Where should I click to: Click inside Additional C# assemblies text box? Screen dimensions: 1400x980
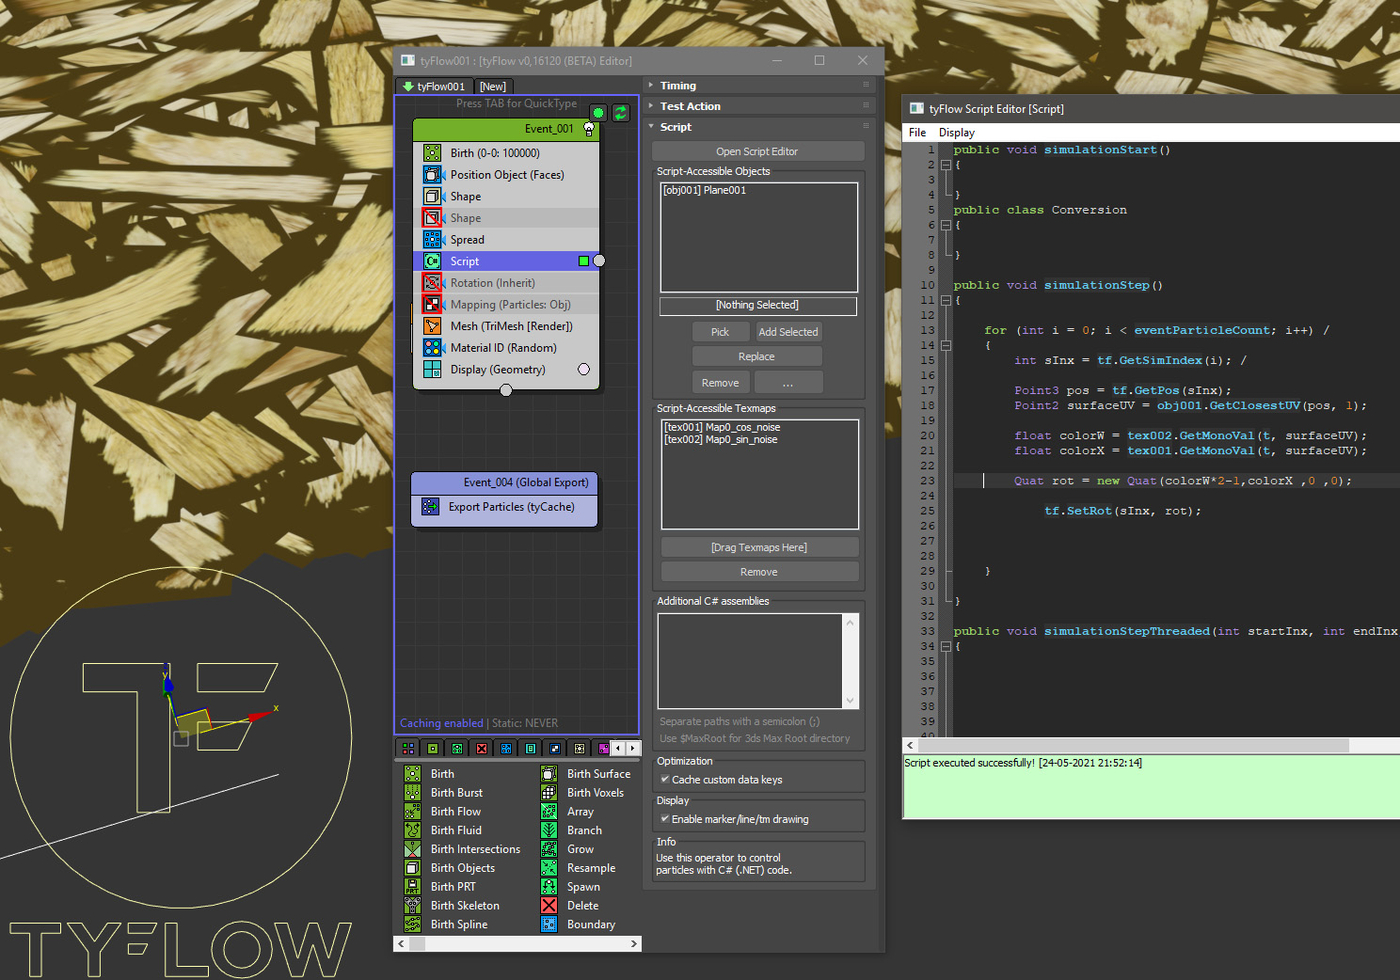pos(751,661)
